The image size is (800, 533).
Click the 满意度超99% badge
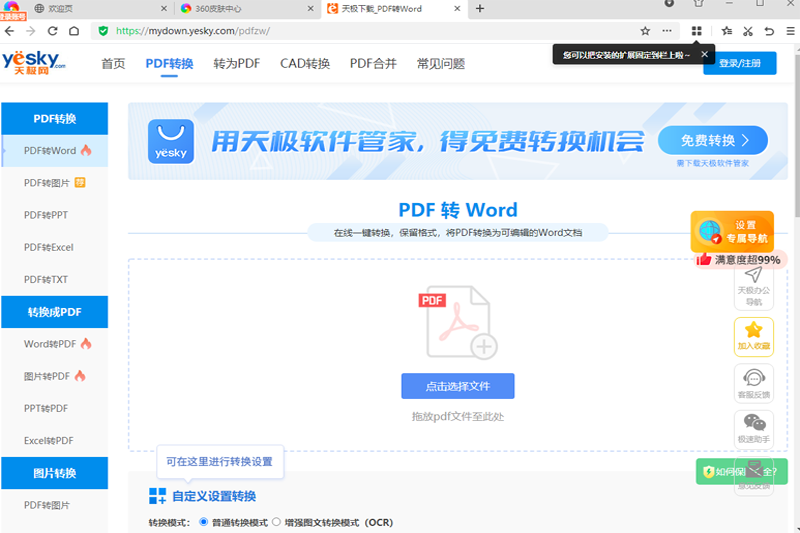point(738,260)
